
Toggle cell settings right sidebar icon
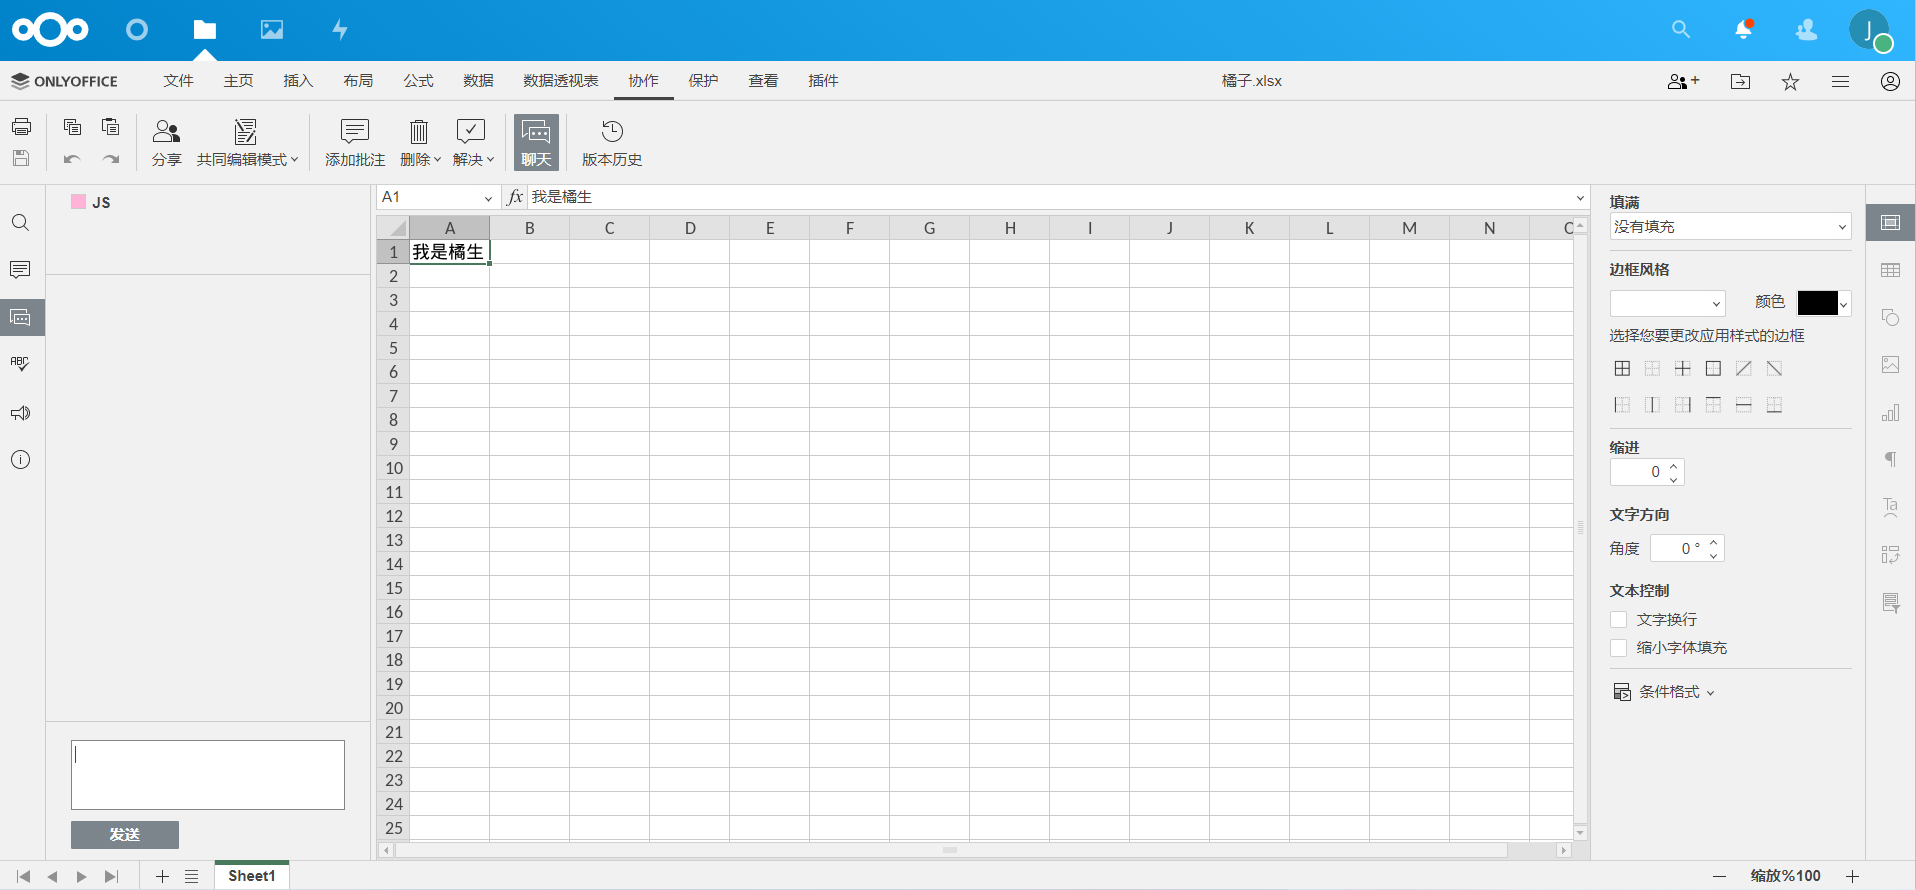pyautogui.click(x=1890, y=222)
